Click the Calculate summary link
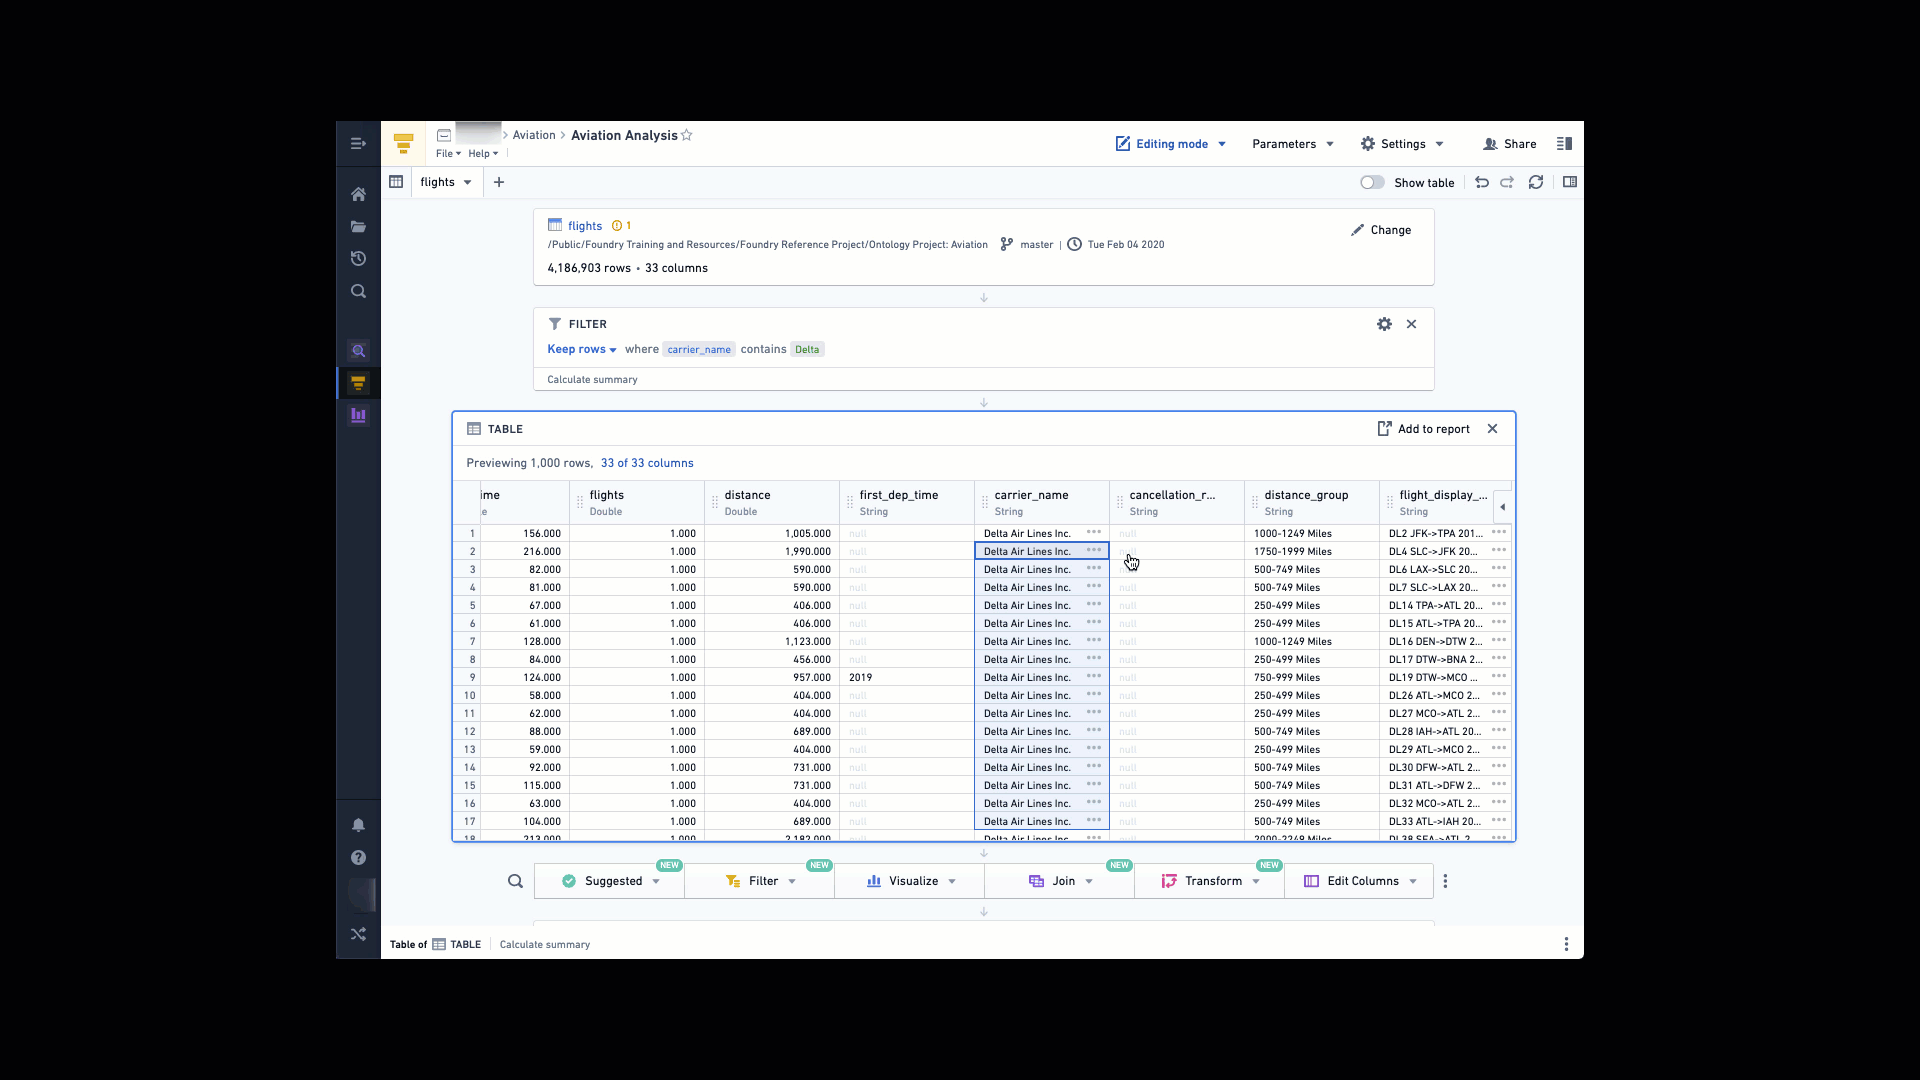This screenshot has width=1920, height=1080. (592, 380)
